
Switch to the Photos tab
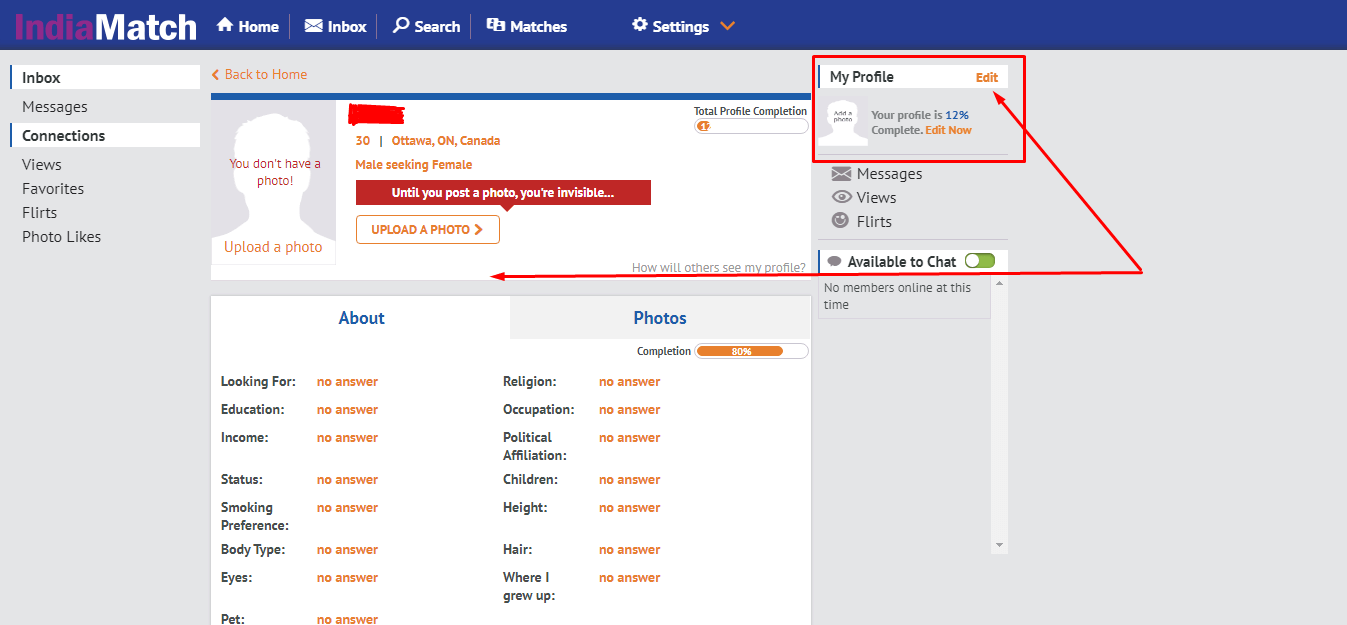coord(660,318)
